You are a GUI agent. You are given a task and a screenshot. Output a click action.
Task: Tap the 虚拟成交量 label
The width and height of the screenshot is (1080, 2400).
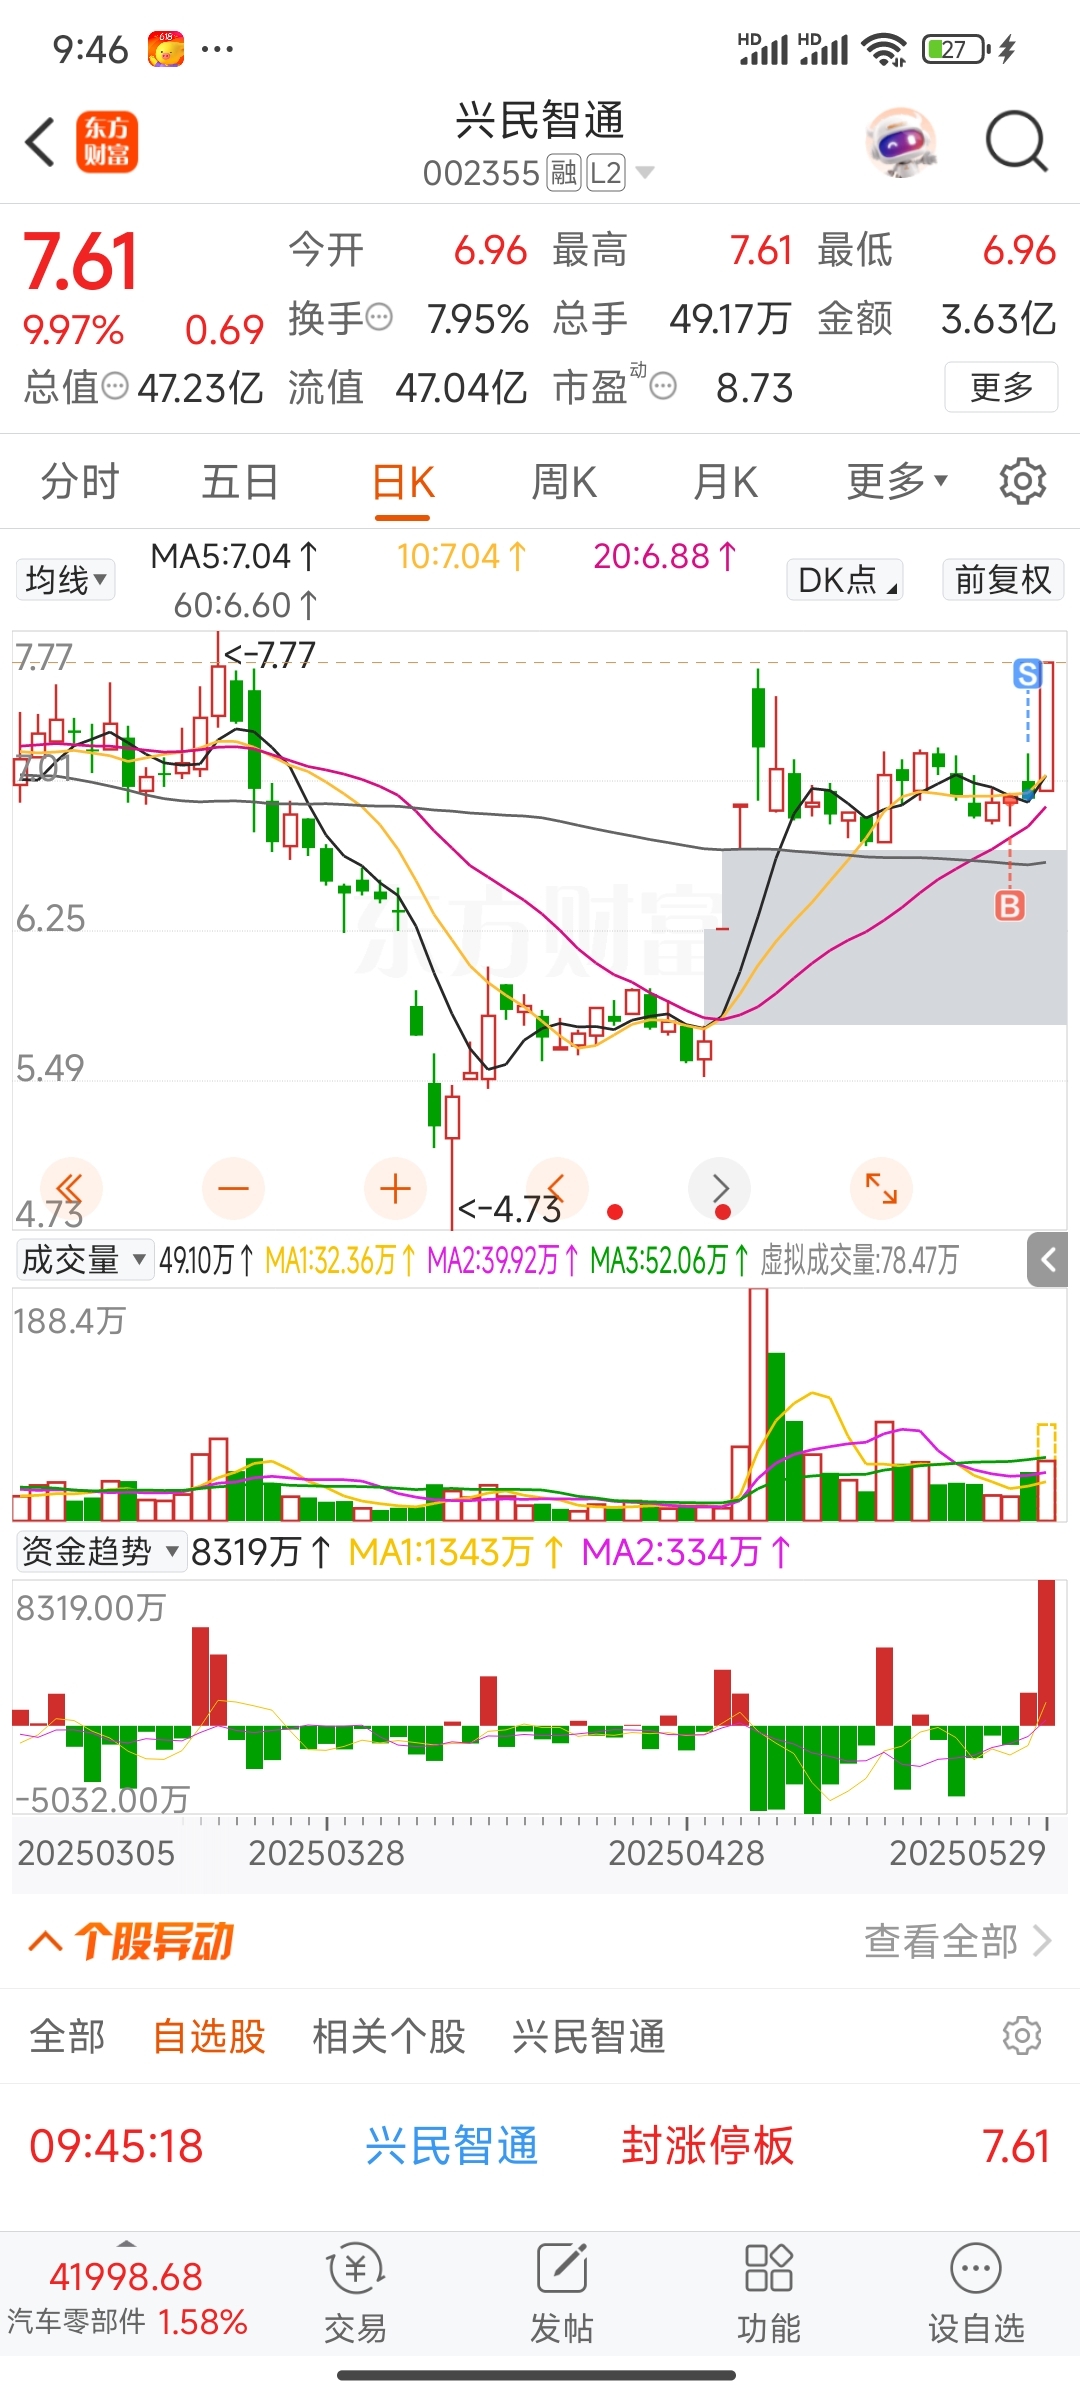pos(859,1260)
